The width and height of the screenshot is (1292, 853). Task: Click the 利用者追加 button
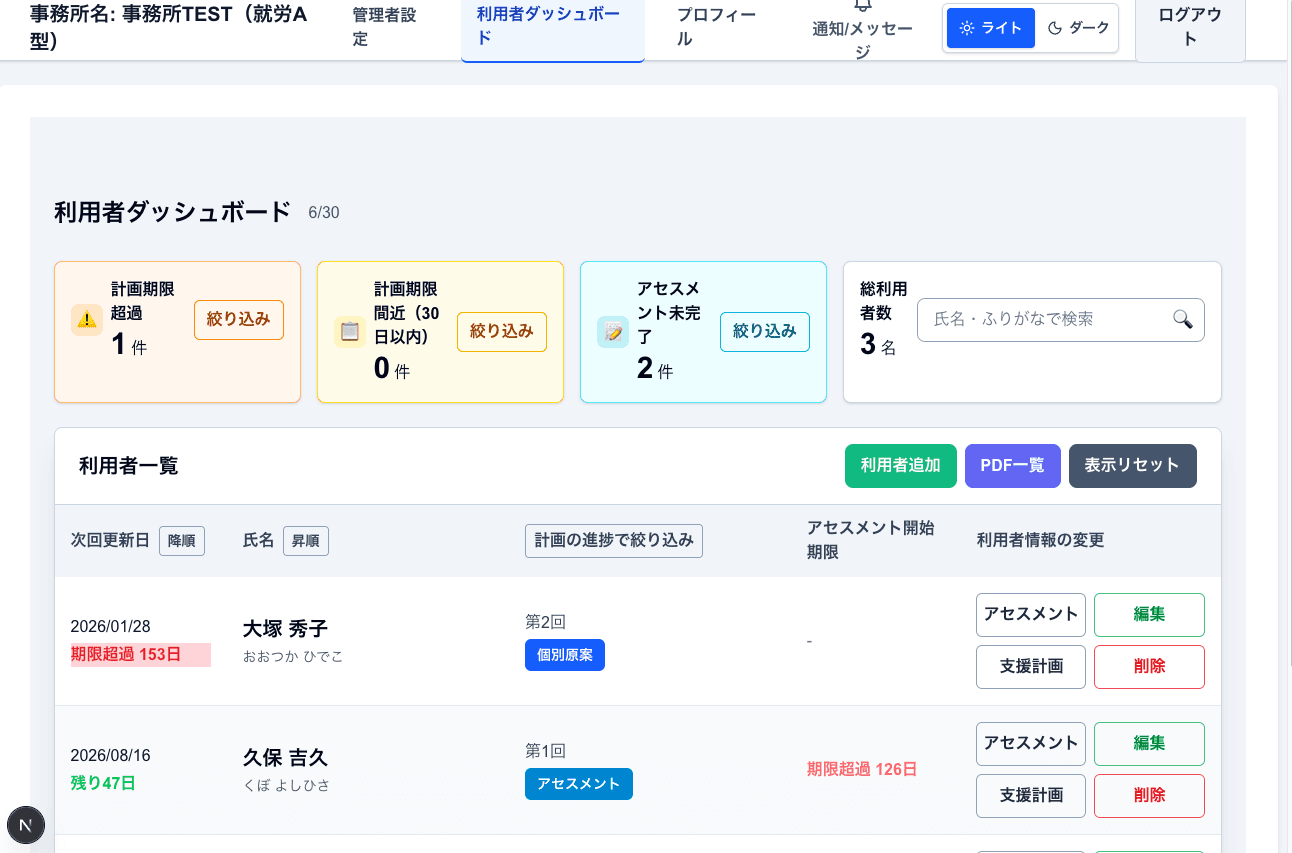point(901,466)
